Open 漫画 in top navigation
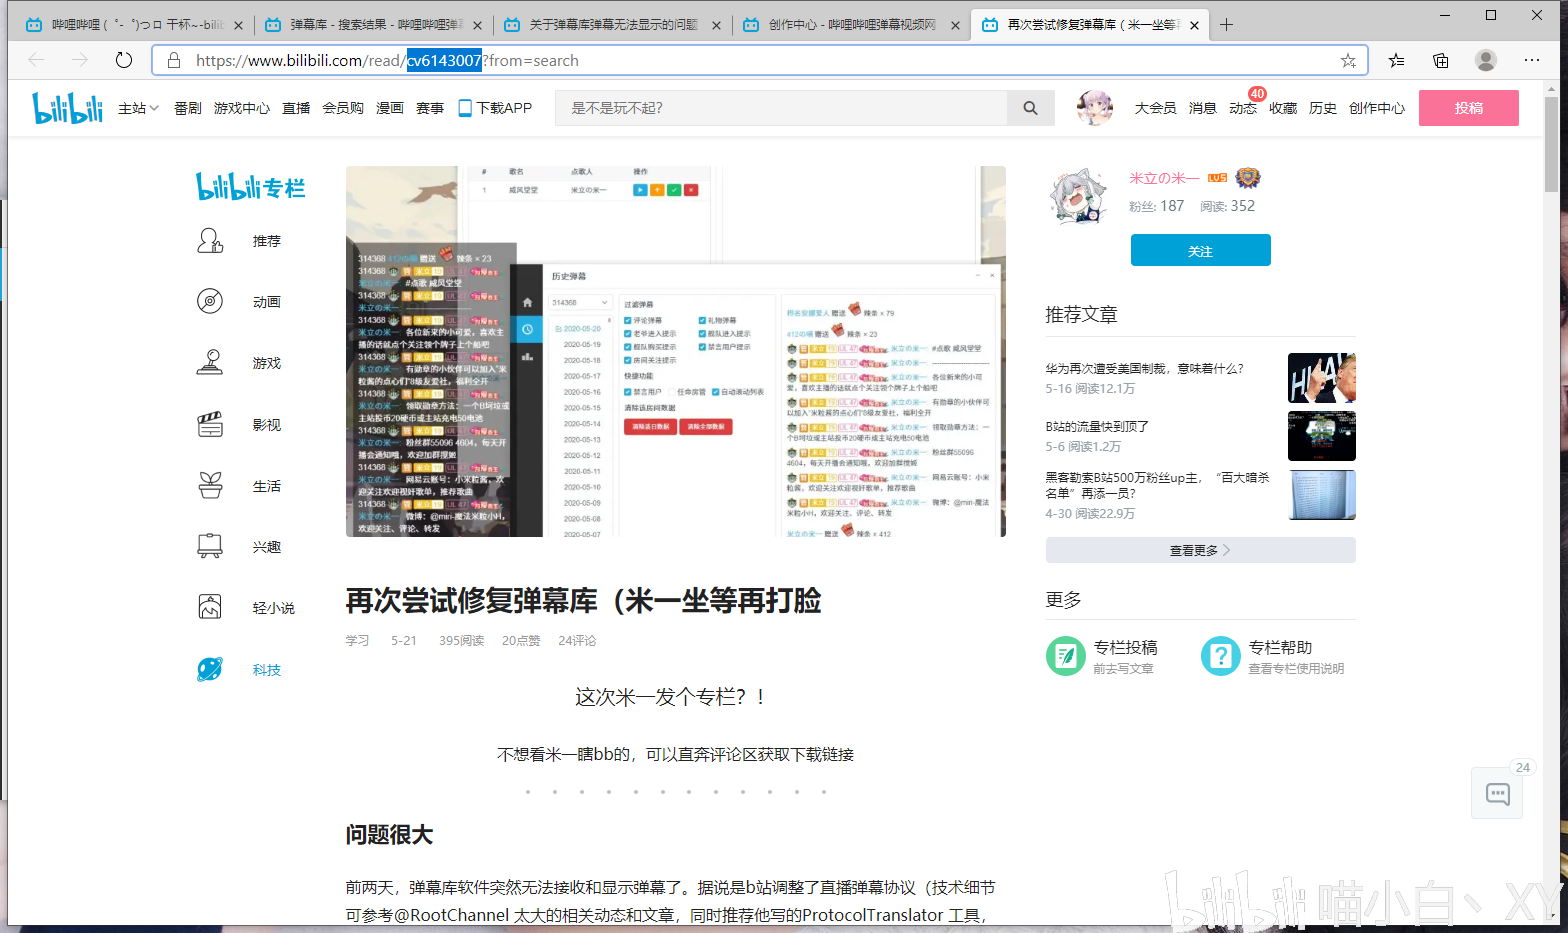Image resolution: width=1568 pixels, height=933 pixels. 390,108
